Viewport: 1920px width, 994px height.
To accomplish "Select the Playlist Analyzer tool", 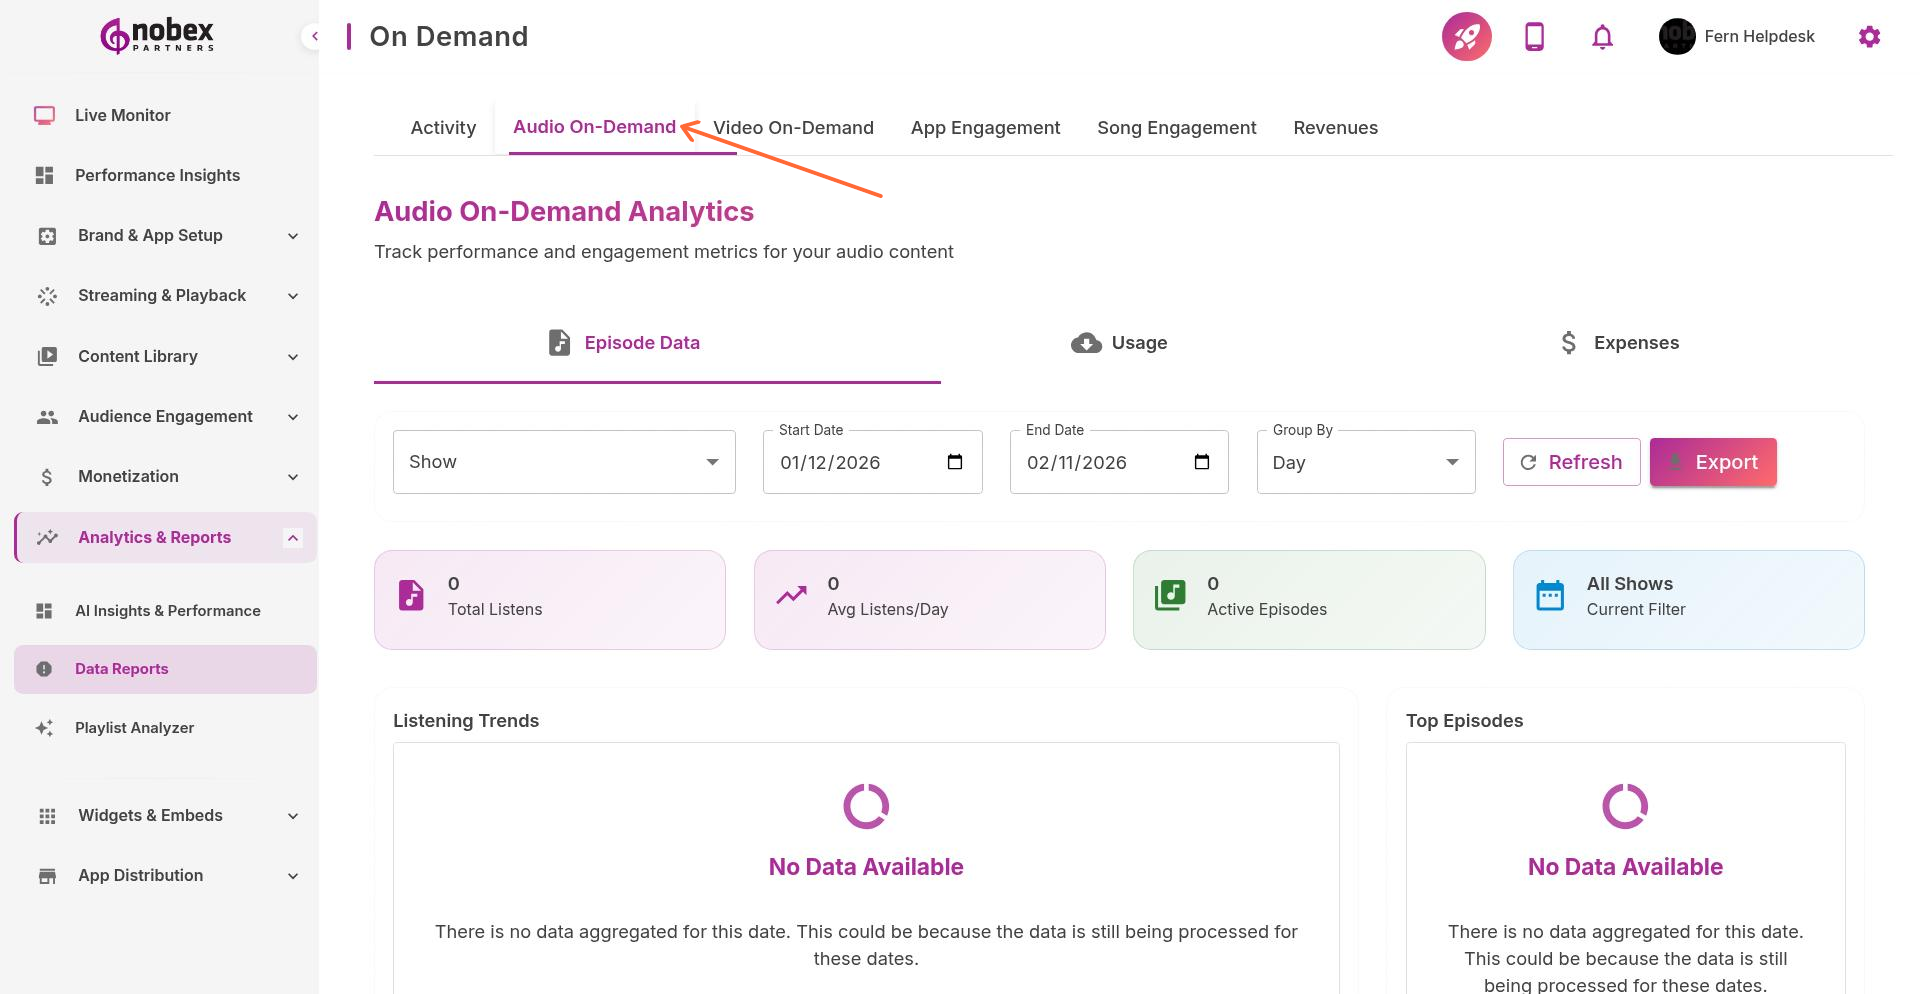I will click(135, 727).
